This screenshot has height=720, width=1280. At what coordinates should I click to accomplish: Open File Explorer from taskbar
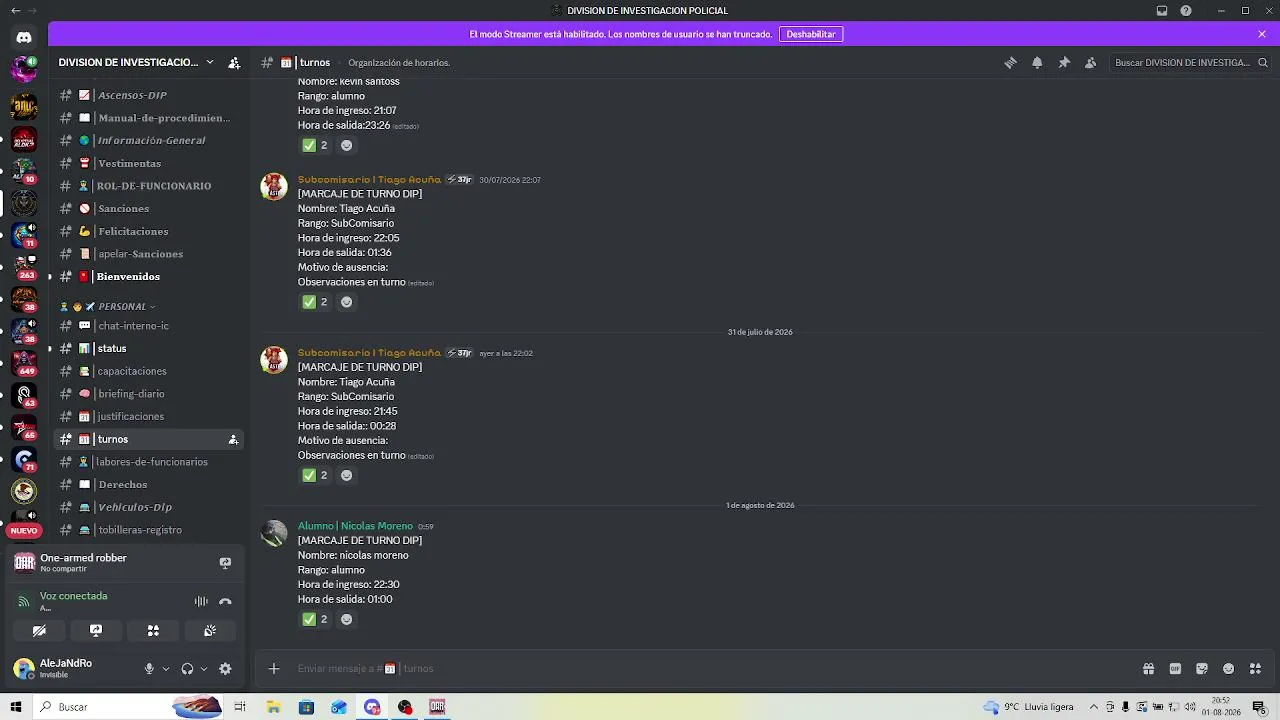pyautogui.click(x=273, y=707)
